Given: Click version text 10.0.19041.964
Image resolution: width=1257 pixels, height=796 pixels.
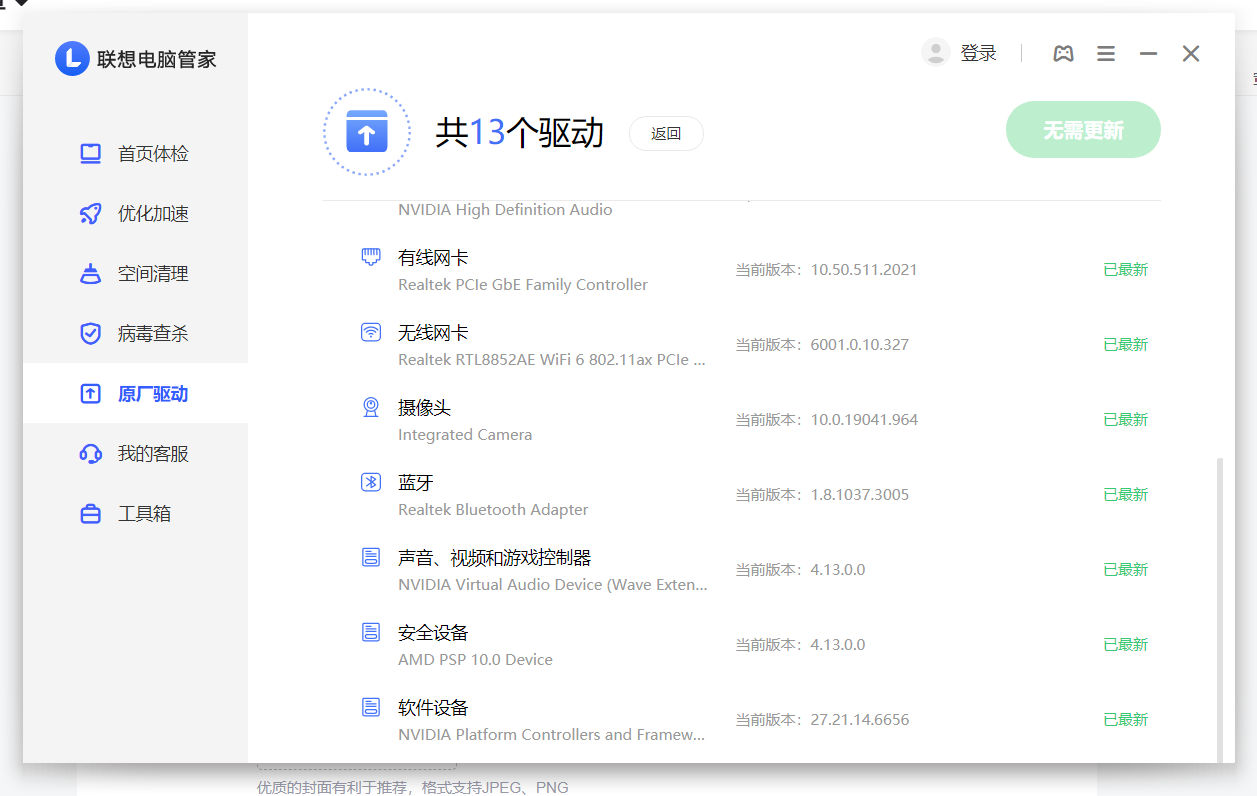Looking at the screenshot, I should click(864, 420).
